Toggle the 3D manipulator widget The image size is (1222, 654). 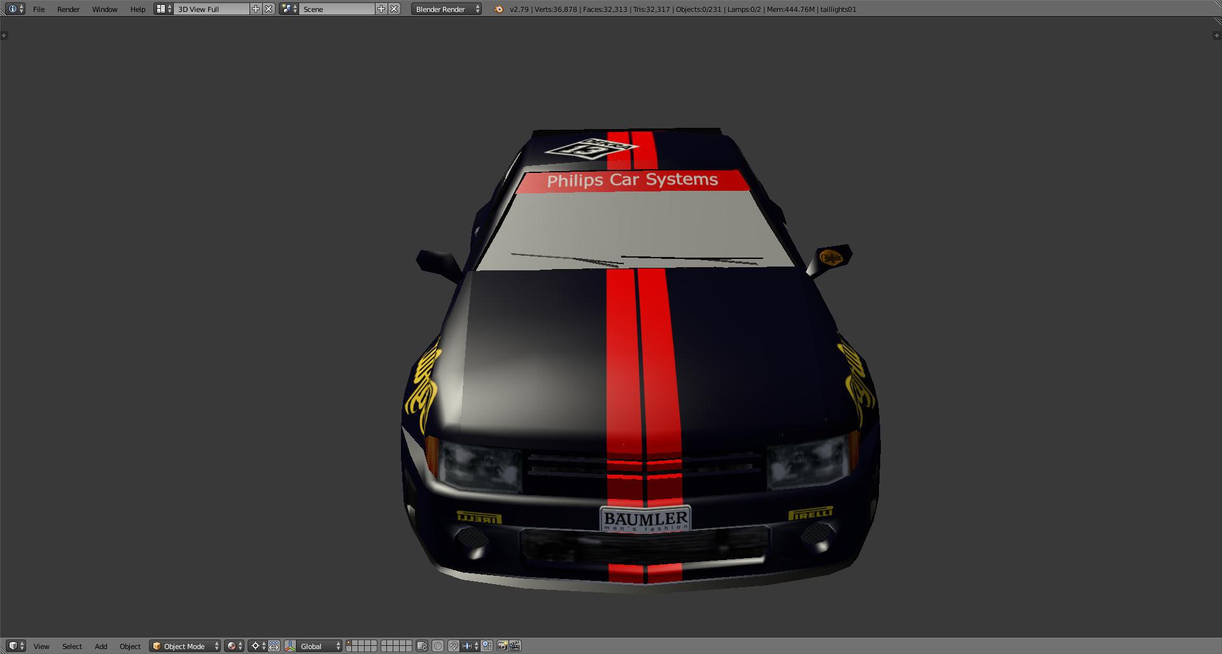pyautogui.click(x=290, y=646)
